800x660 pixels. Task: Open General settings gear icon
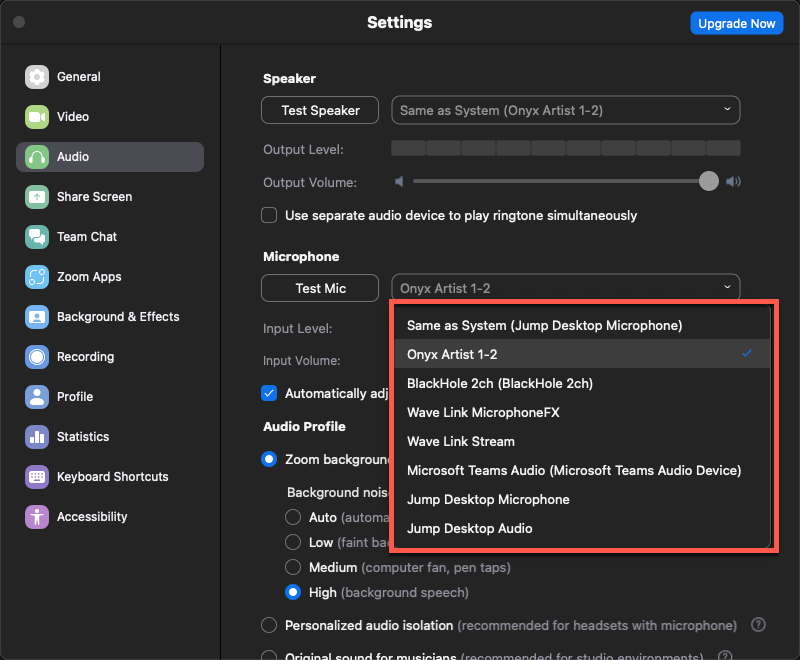pyautogui.click(x=37, y=77)
